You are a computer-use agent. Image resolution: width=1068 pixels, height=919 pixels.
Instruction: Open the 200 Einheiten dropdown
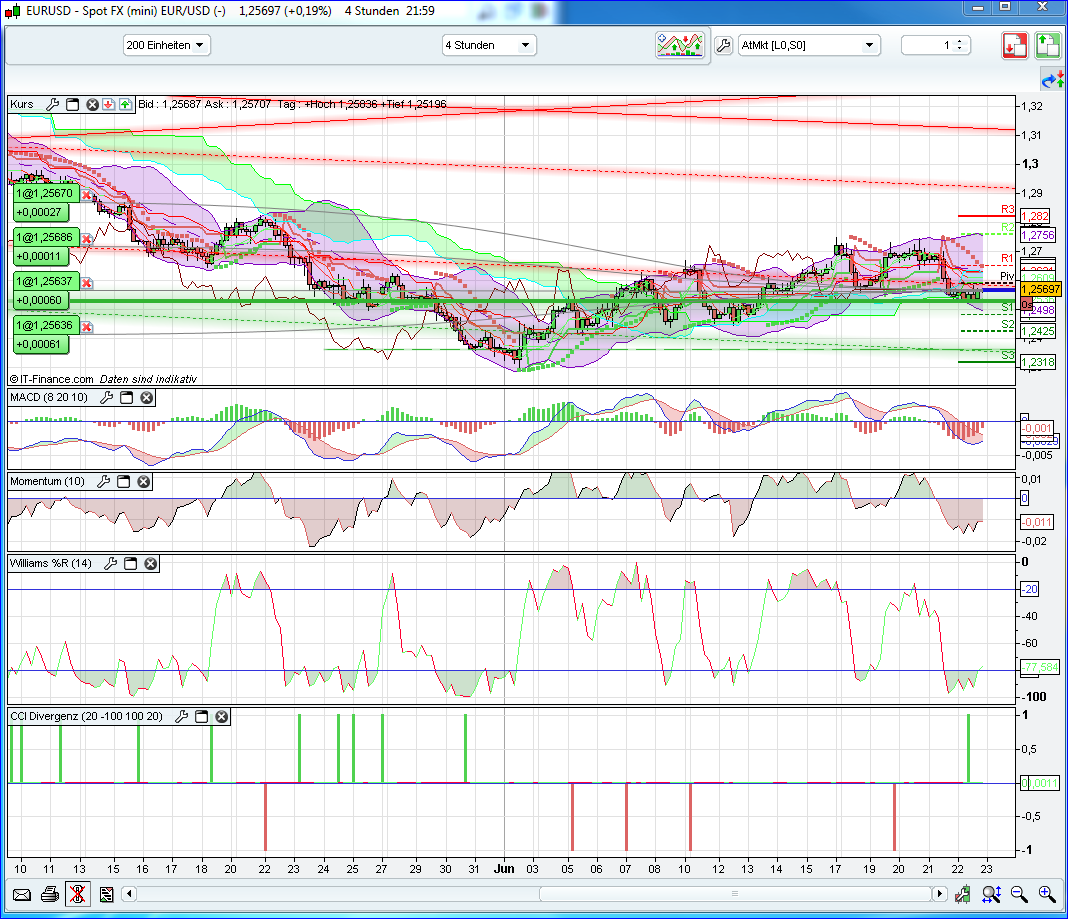click(167, 45)
